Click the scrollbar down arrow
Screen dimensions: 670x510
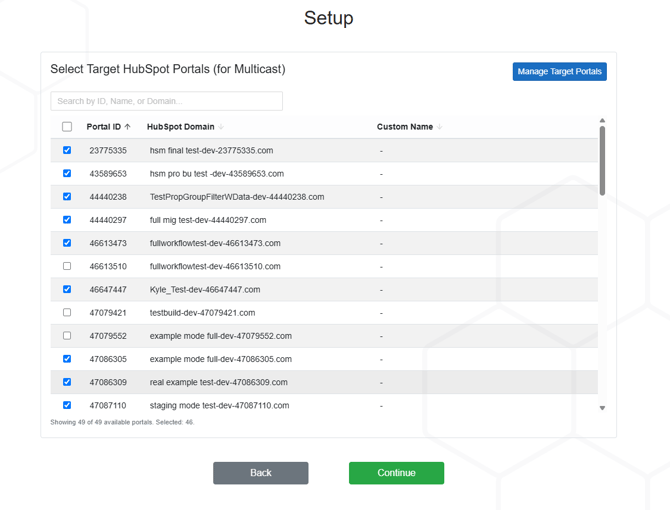click(x=602, y=408)
